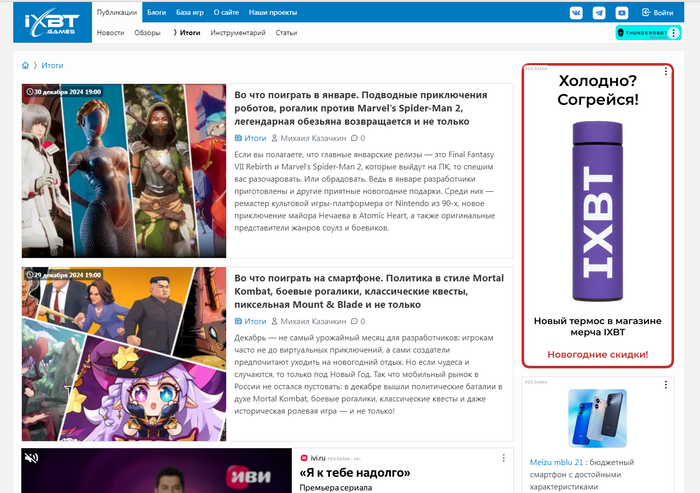Click the purple IXBT thermos ad image

(596, 212)
